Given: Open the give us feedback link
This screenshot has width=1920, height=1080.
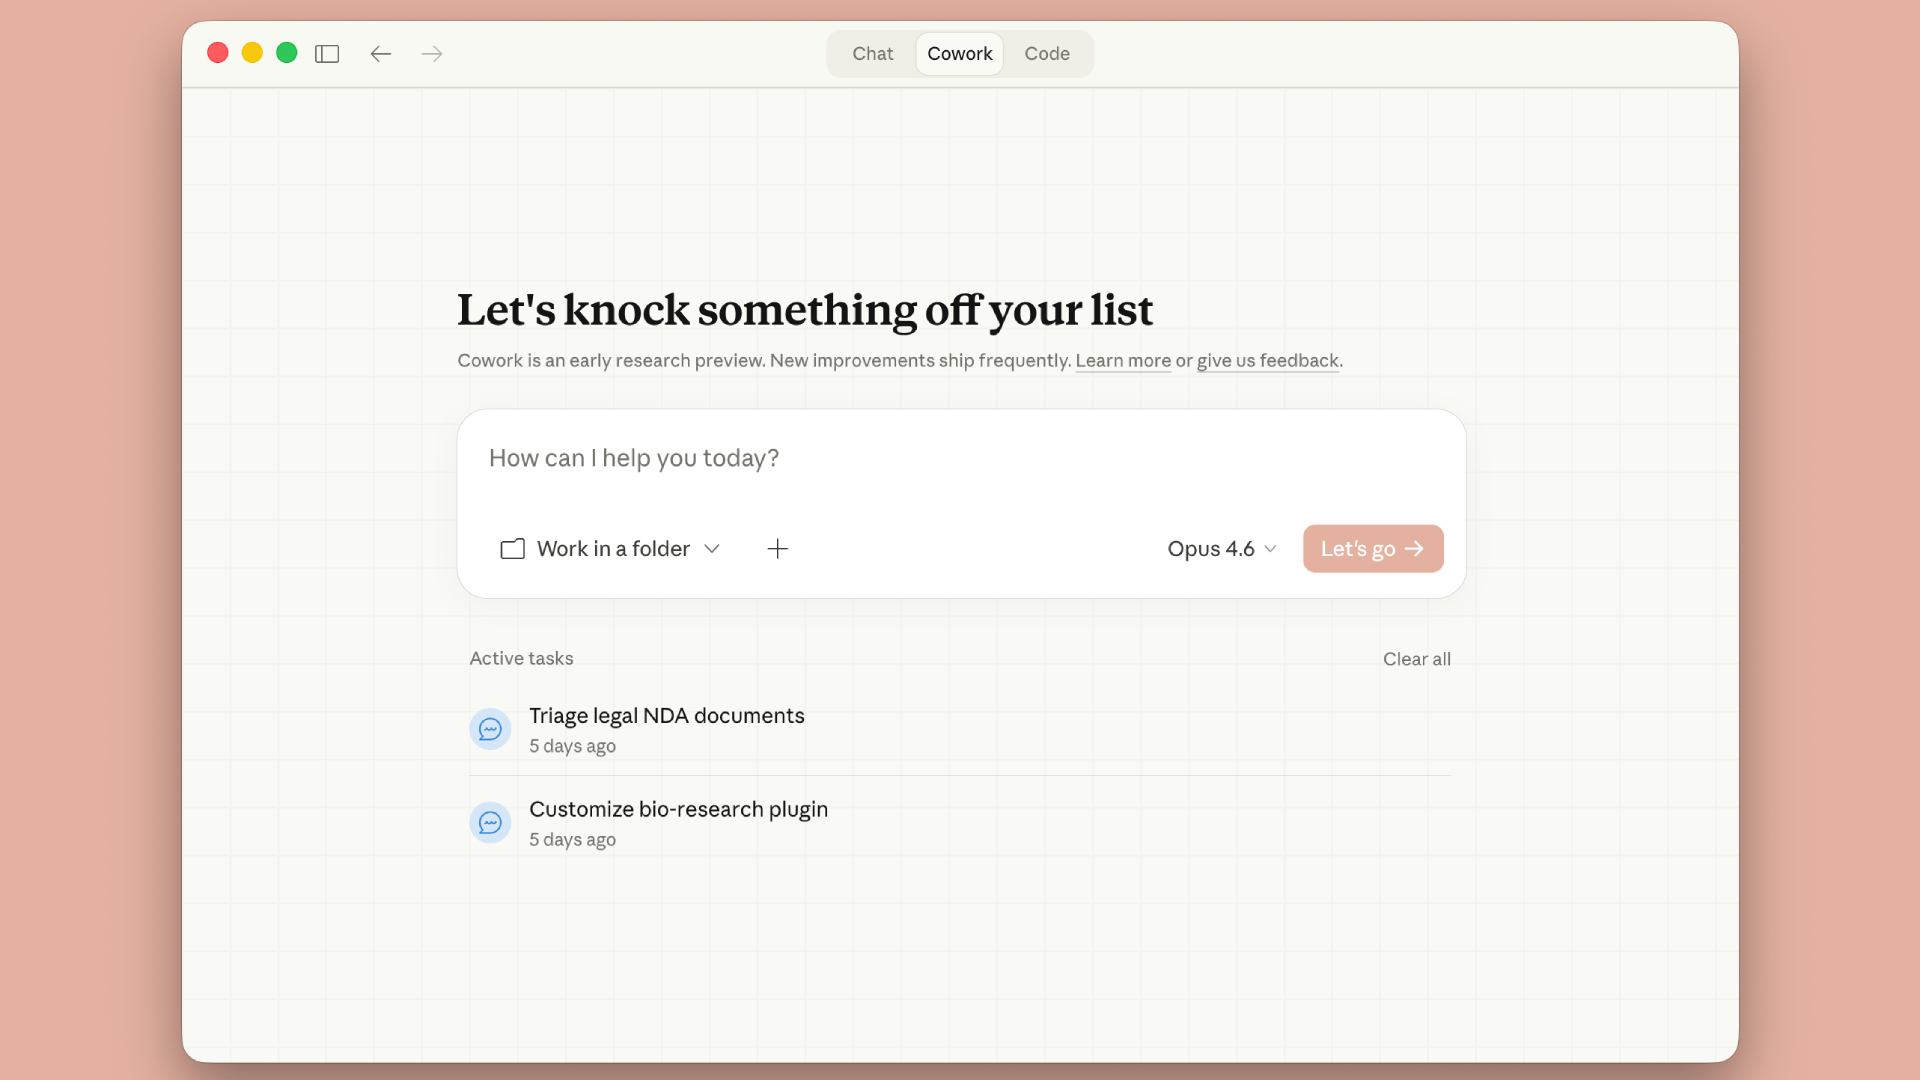Looking at the screenshot, I should [1267, 361].
